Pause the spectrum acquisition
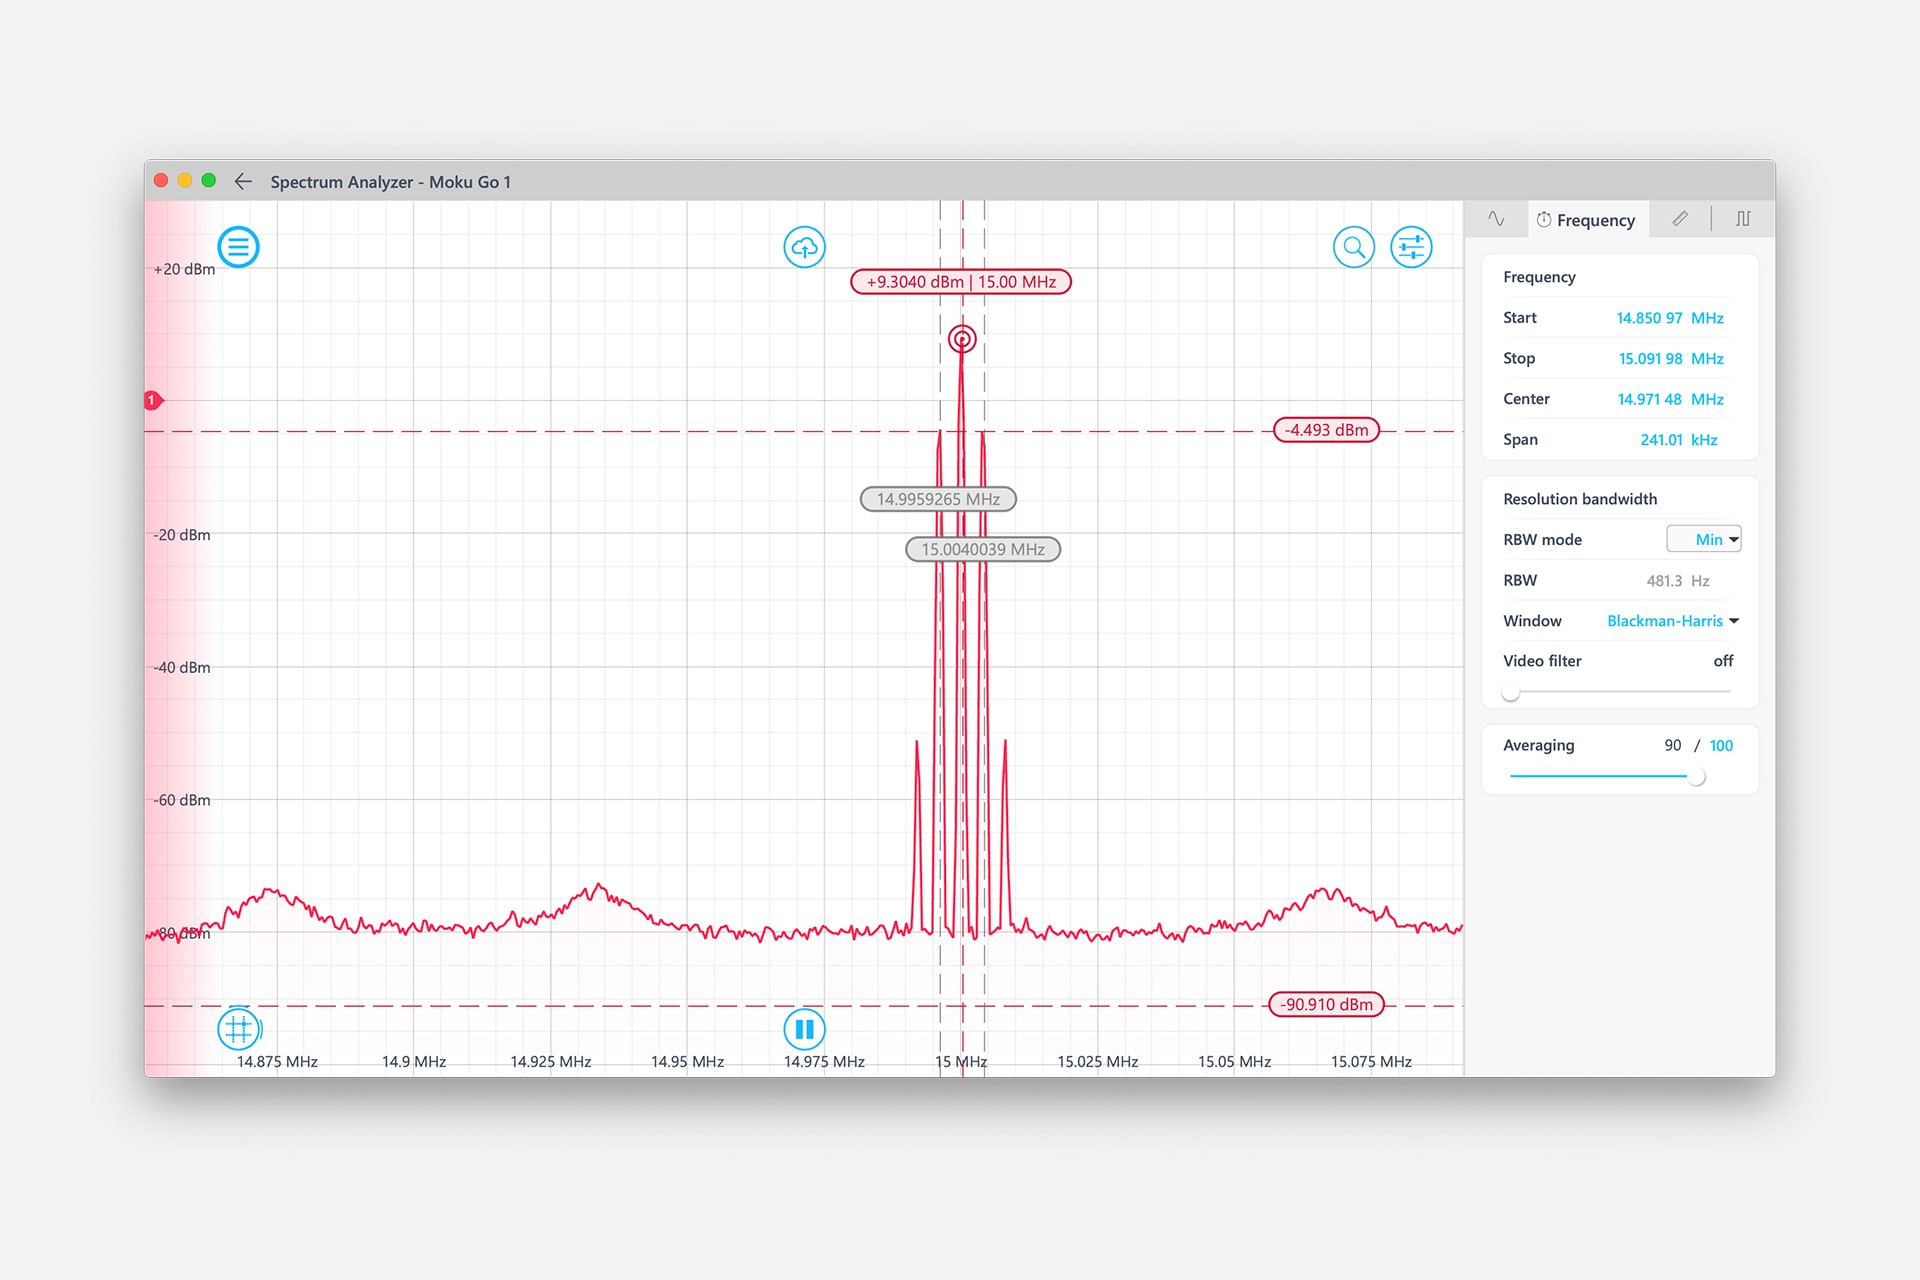This screenshot has height=1280, width=1920. pyautogui.click(x=805, y=1030)
